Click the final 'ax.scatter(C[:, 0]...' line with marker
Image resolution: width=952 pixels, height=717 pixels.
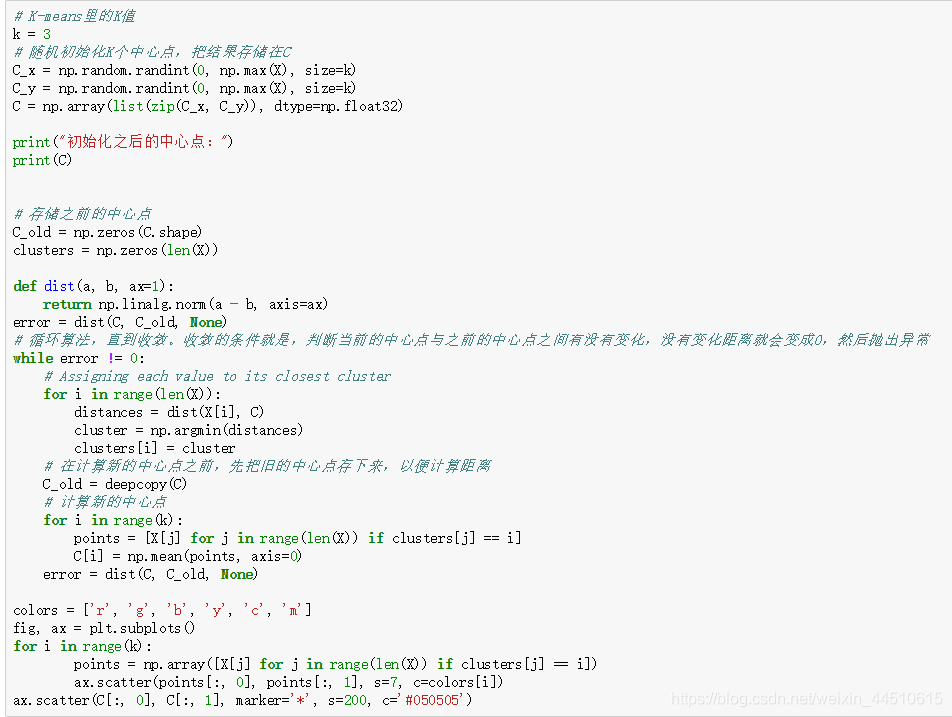pyautogui.click(x=242, y=701)
